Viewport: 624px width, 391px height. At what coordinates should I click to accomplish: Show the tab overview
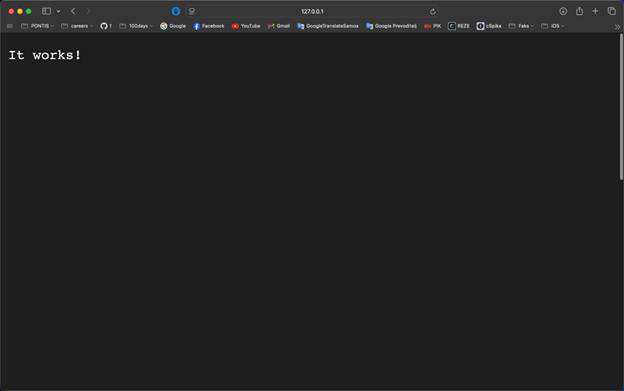(612, 11)
